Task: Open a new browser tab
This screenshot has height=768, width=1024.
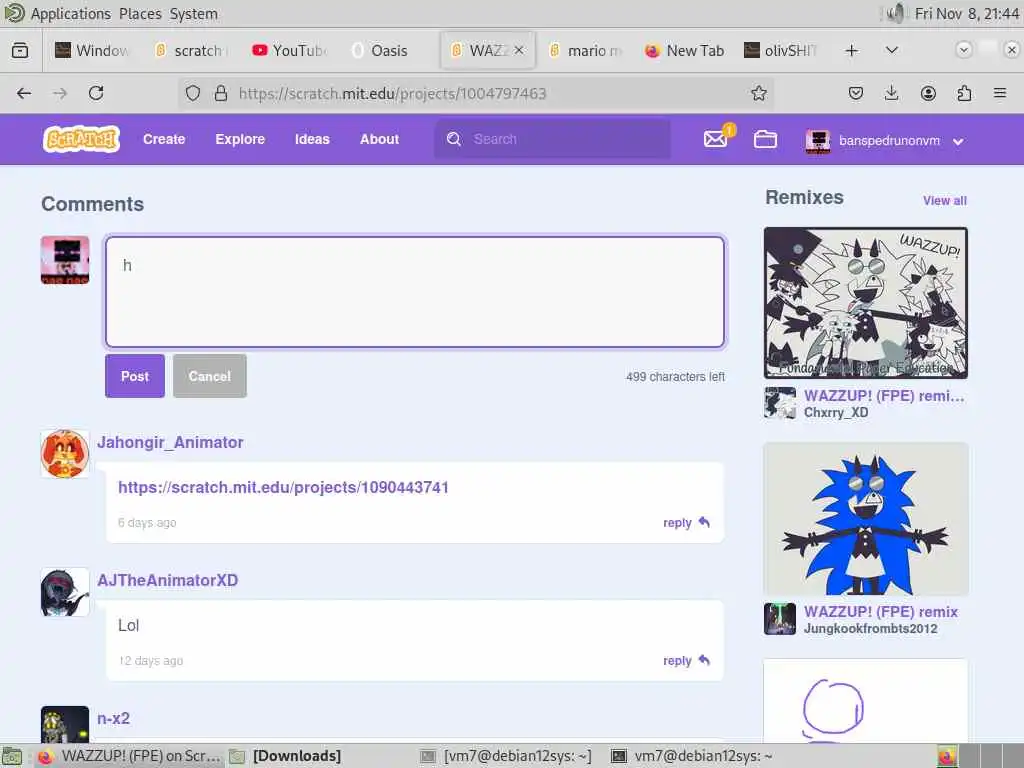Action: pyautogui.click(x=851, y=50)
